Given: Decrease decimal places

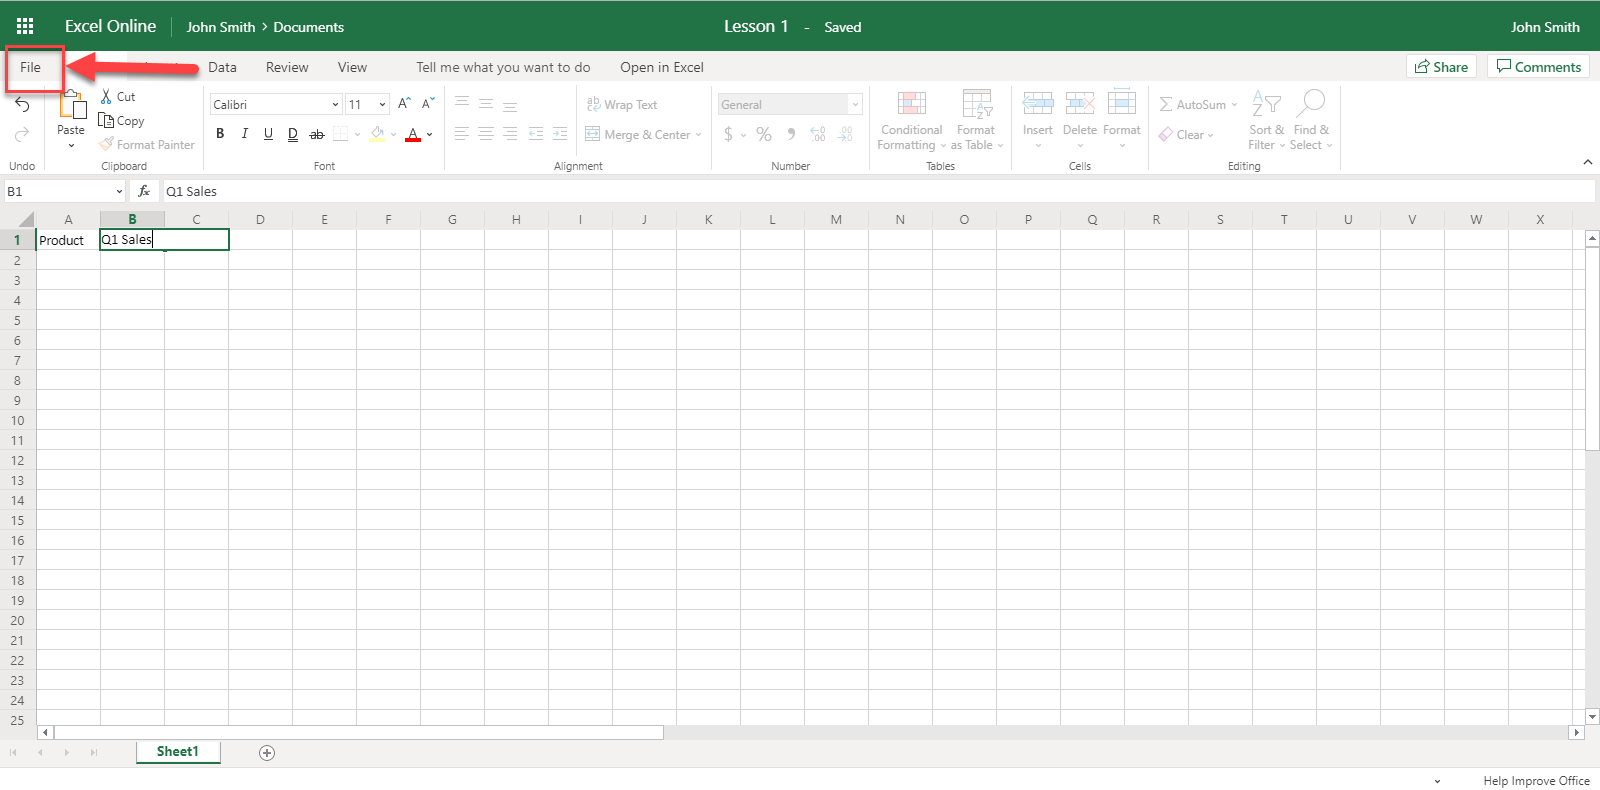Looking at the screenshot, I should pos(845,134).
